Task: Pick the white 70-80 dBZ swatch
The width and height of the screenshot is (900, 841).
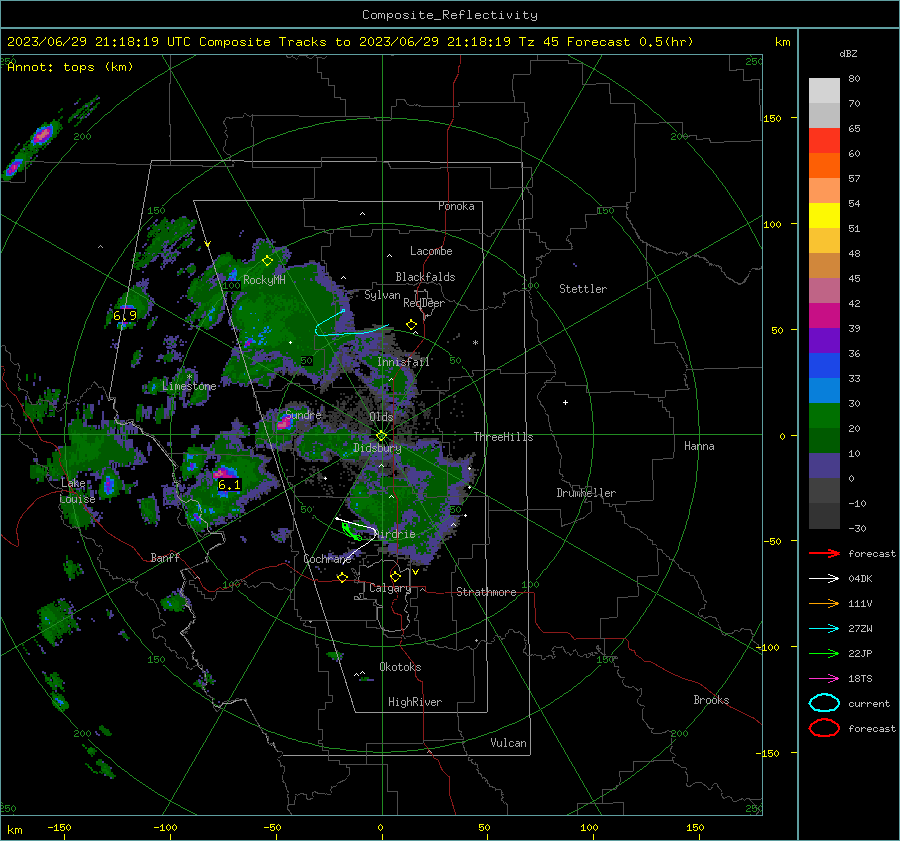Action: click(824, 90)
